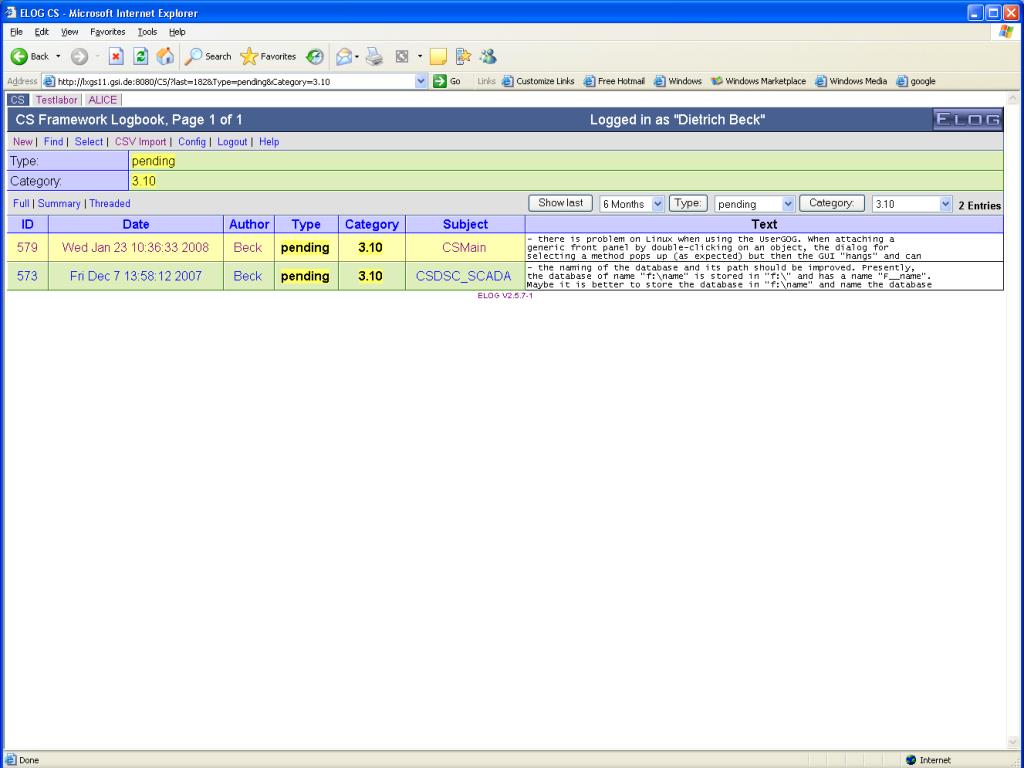
Task: Open Messenger people icon
Action: point(488,57)
